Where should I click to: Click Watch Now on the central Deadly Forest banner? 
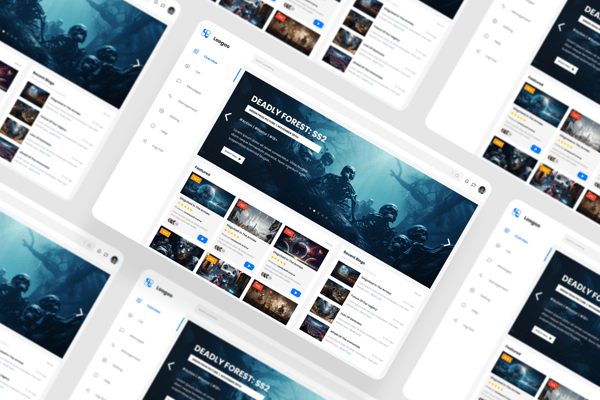pos(233,155)
